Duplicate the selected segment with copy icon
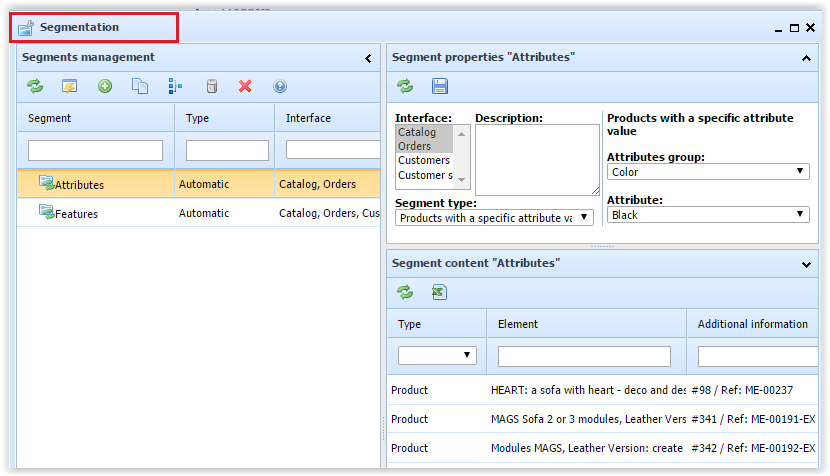 [140, 87]
